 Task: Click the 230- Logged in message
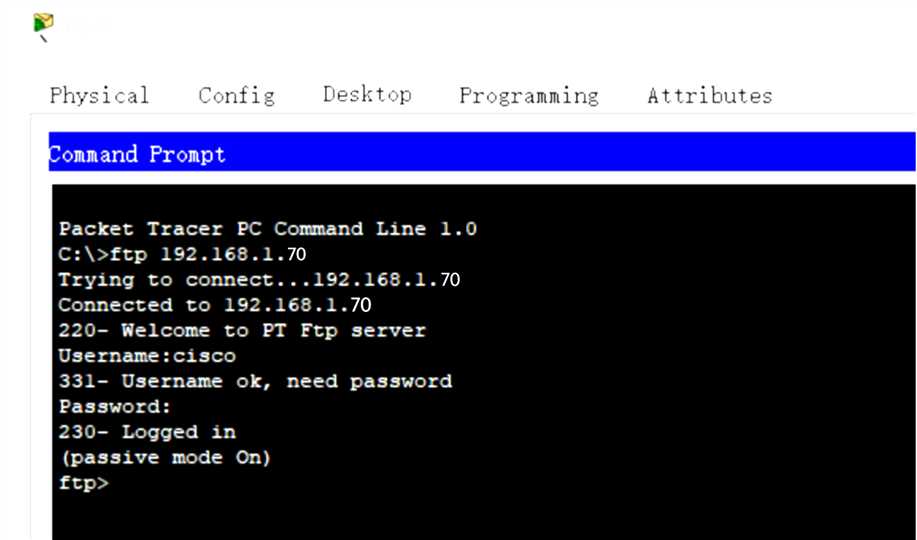[147, 432]
